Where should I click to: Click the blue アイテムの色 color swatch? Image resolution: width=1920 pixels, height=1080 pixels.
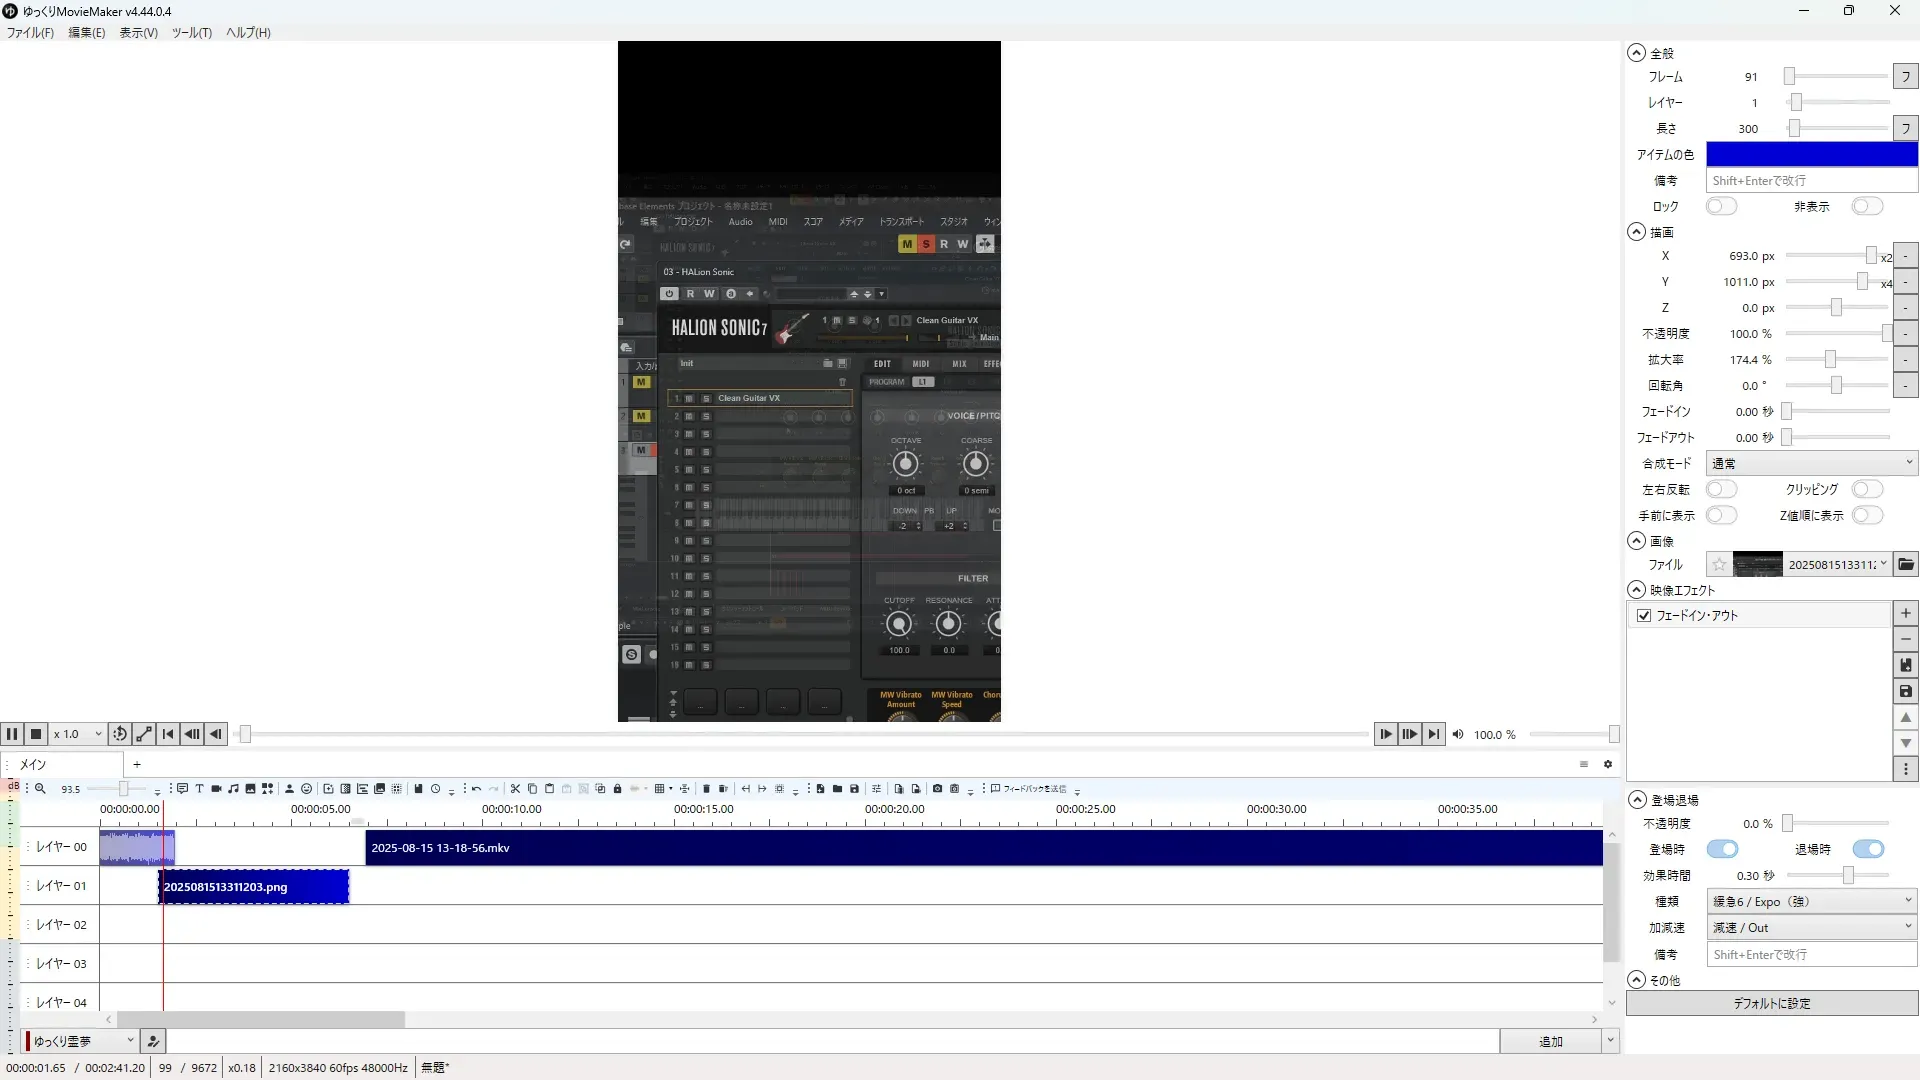(x=1811, y=154)
